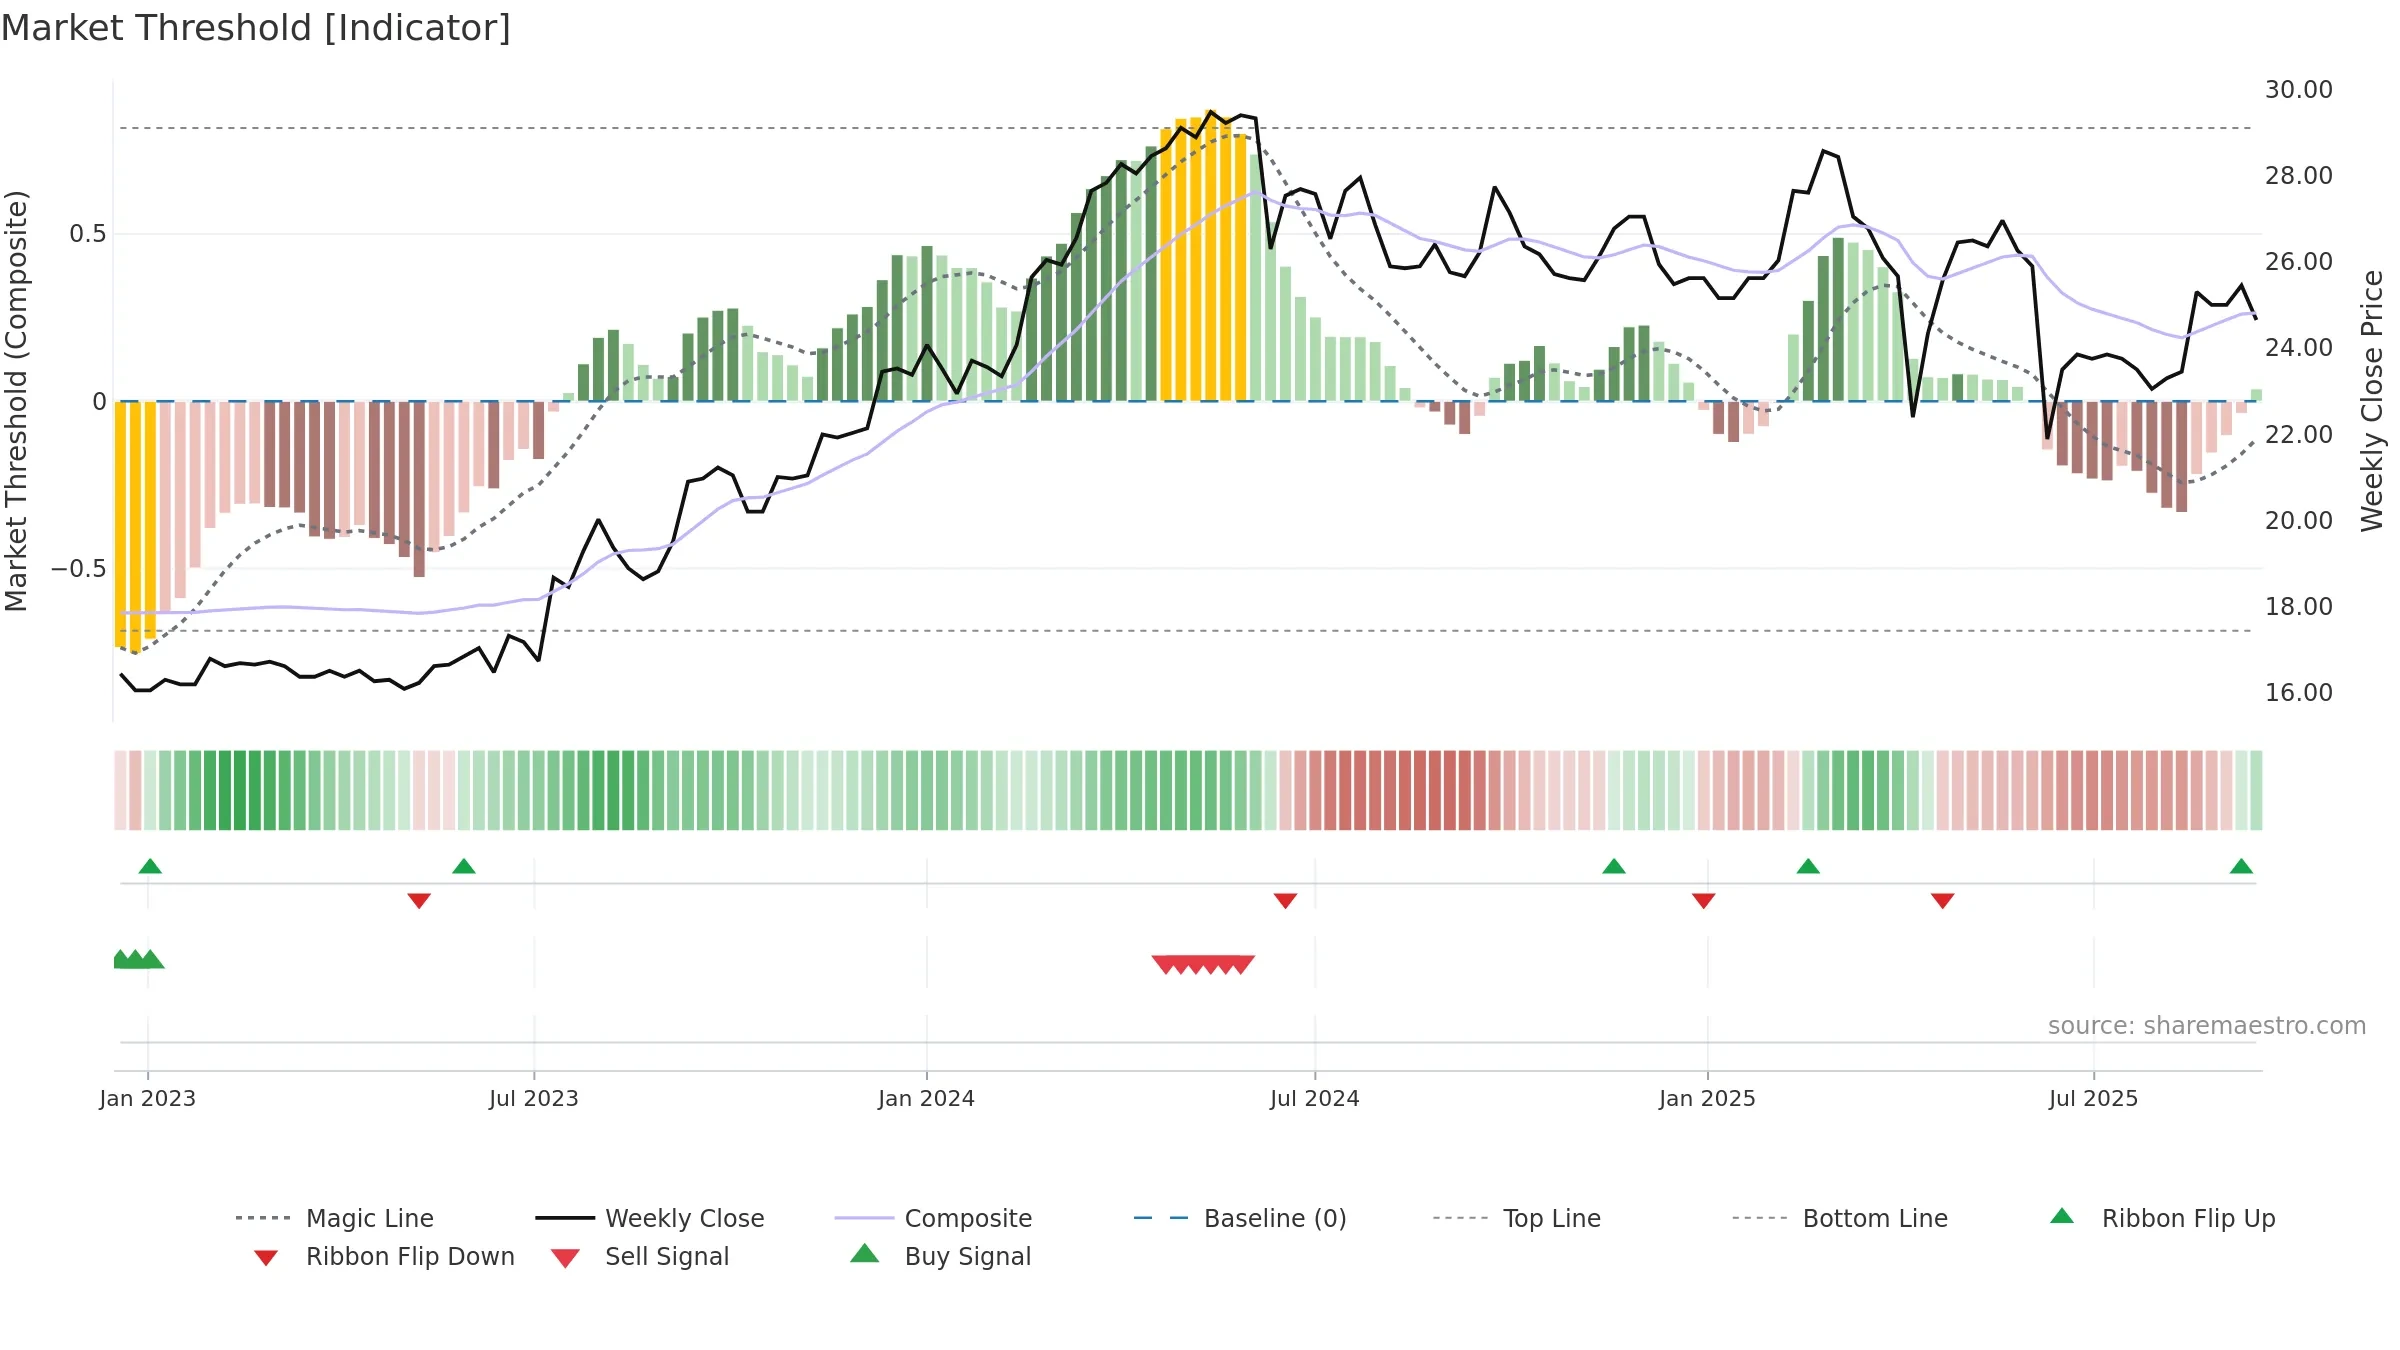Click the 22.00 price axis label
Image resolution: width=2400 pixels, height=1350 pixels.
2299,434
